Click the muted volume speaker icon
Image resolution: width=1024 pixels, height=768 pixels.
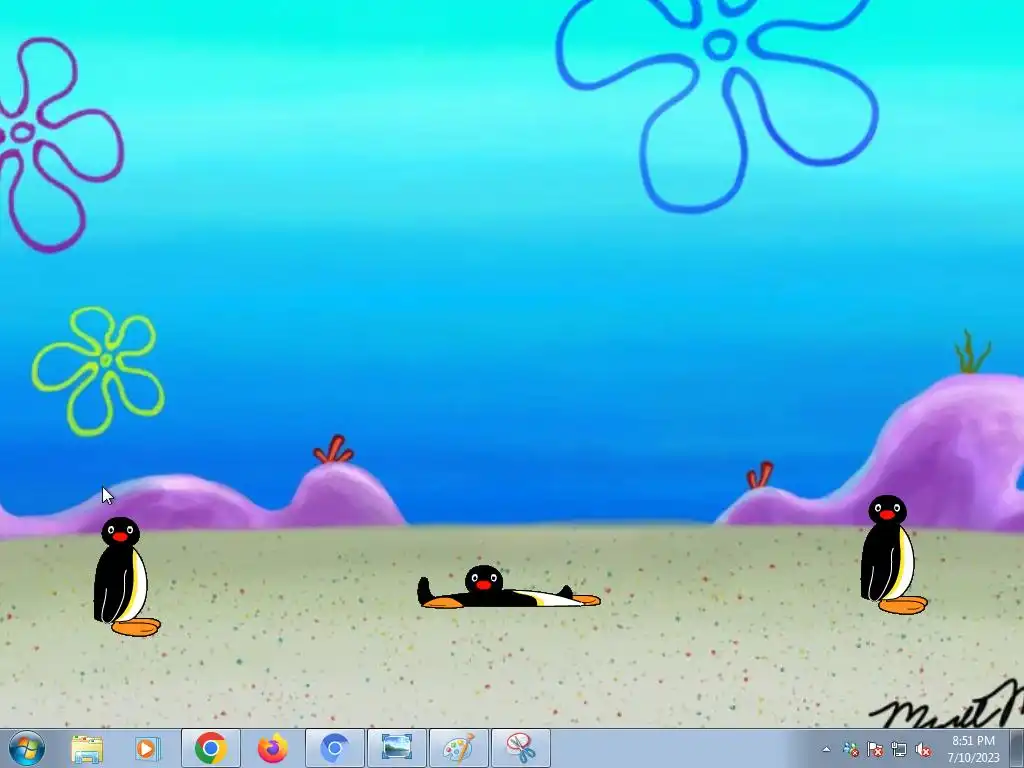[x=923, y=749]
